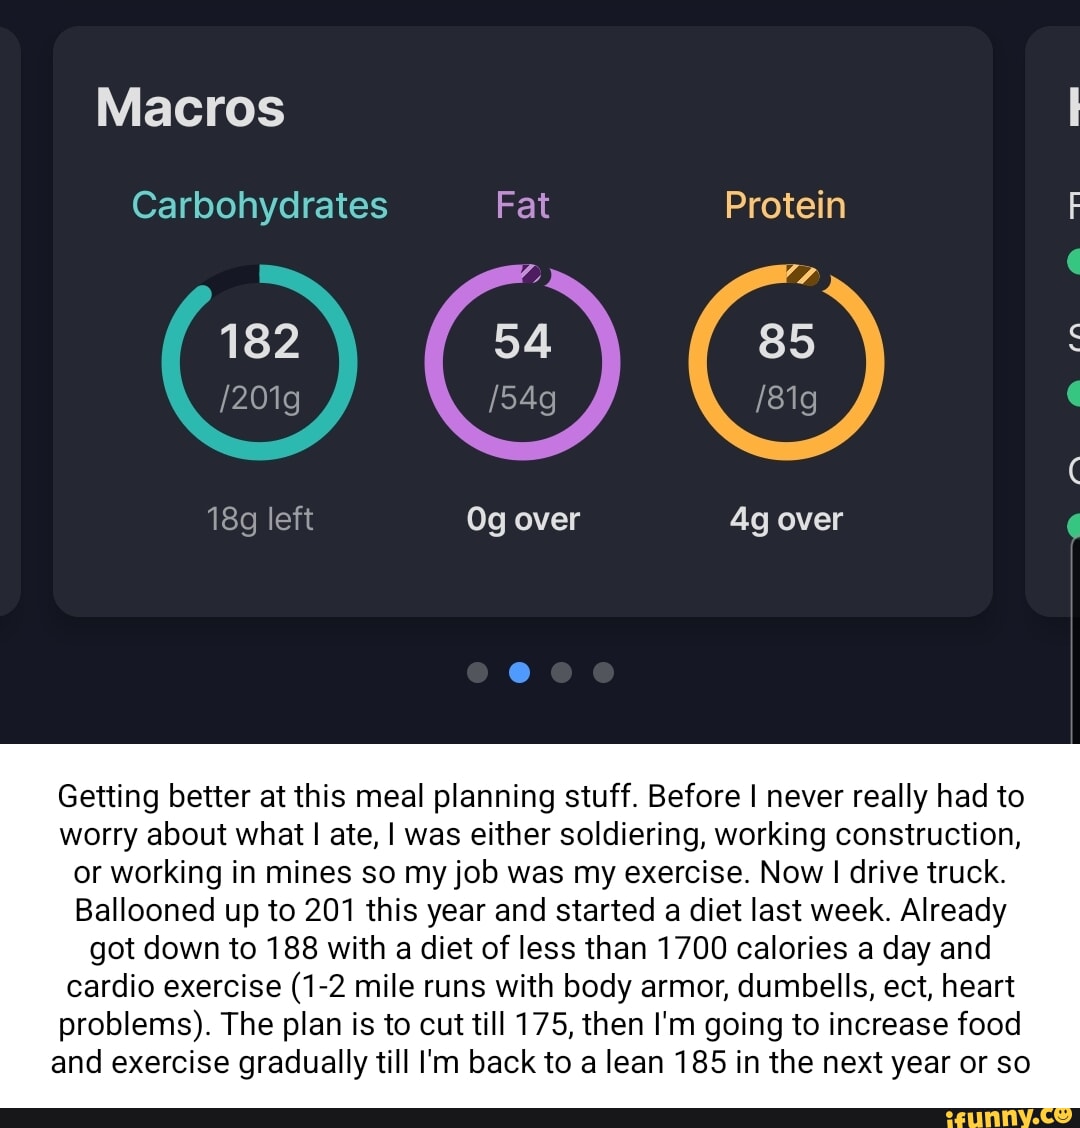Click the ifunny.co watermark logo
Image resolution: width=1080 pixels, height=1128 pixels.
point(1010,1116)
